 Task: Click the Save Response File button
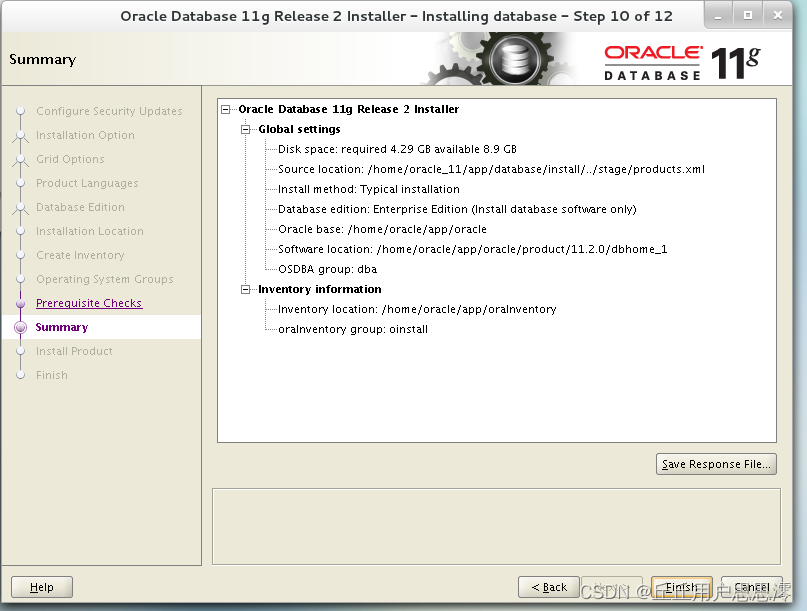(x=716, y=464)
